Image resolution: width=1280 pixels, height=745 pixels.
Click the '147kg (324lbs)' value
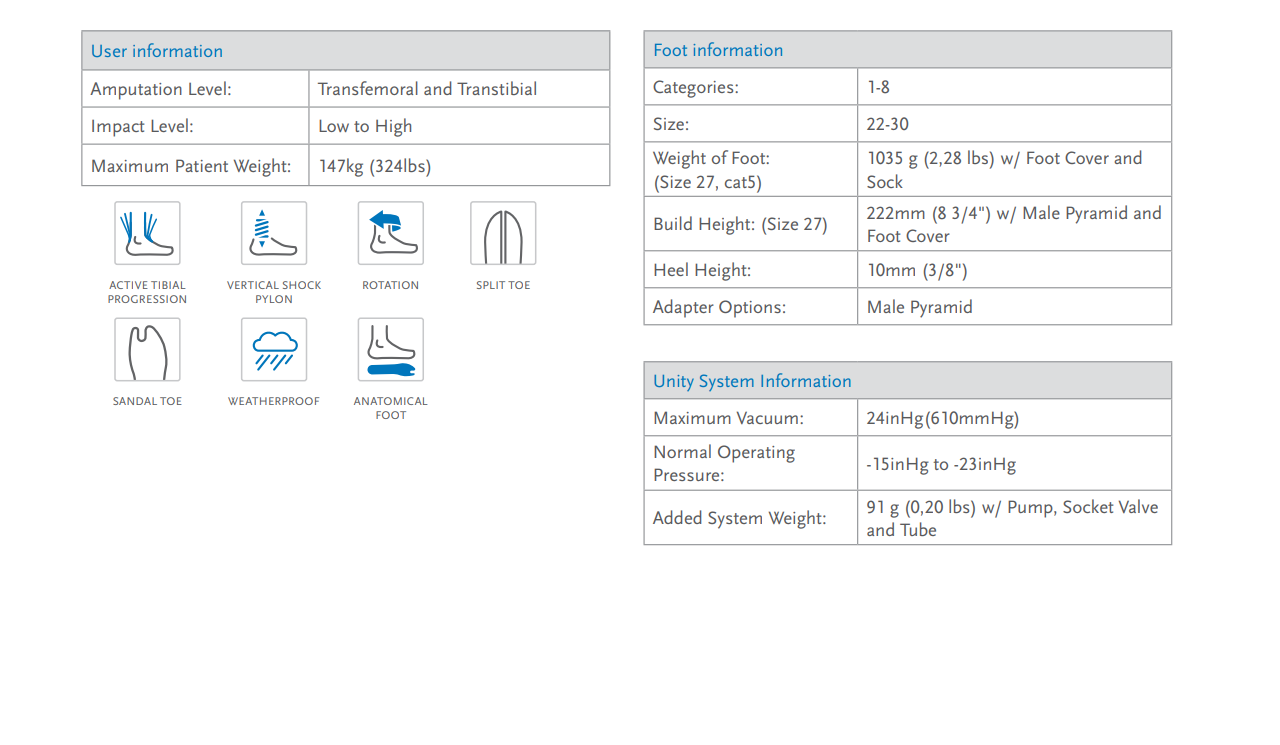pos(375,166)
